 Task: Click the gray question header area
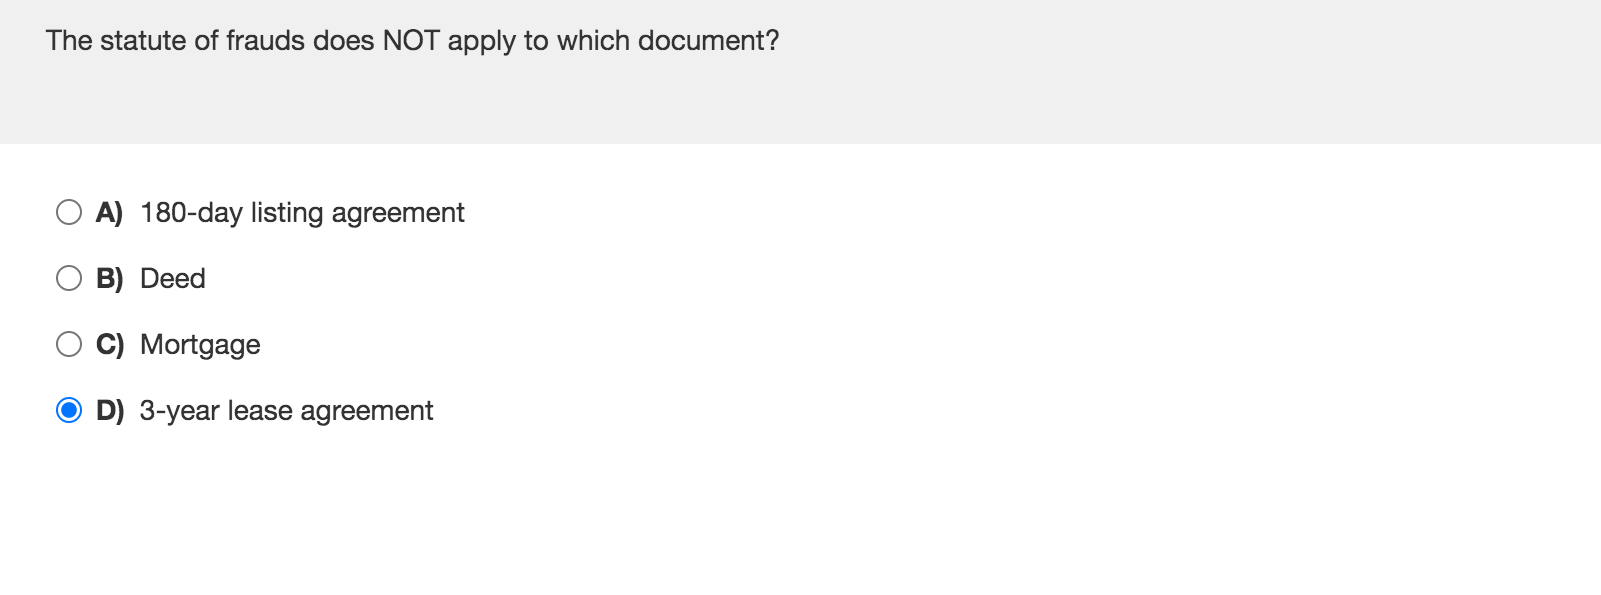[800, 70]
